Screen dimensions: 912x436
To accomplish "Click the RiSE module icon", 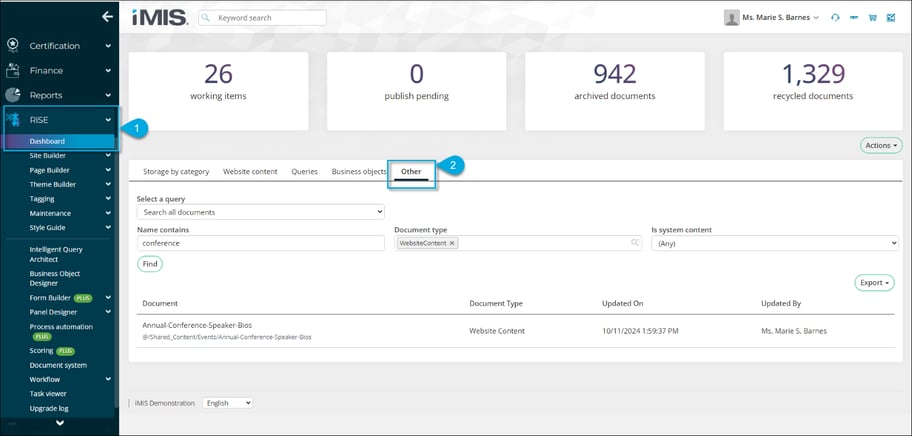I will click(13, 120).
